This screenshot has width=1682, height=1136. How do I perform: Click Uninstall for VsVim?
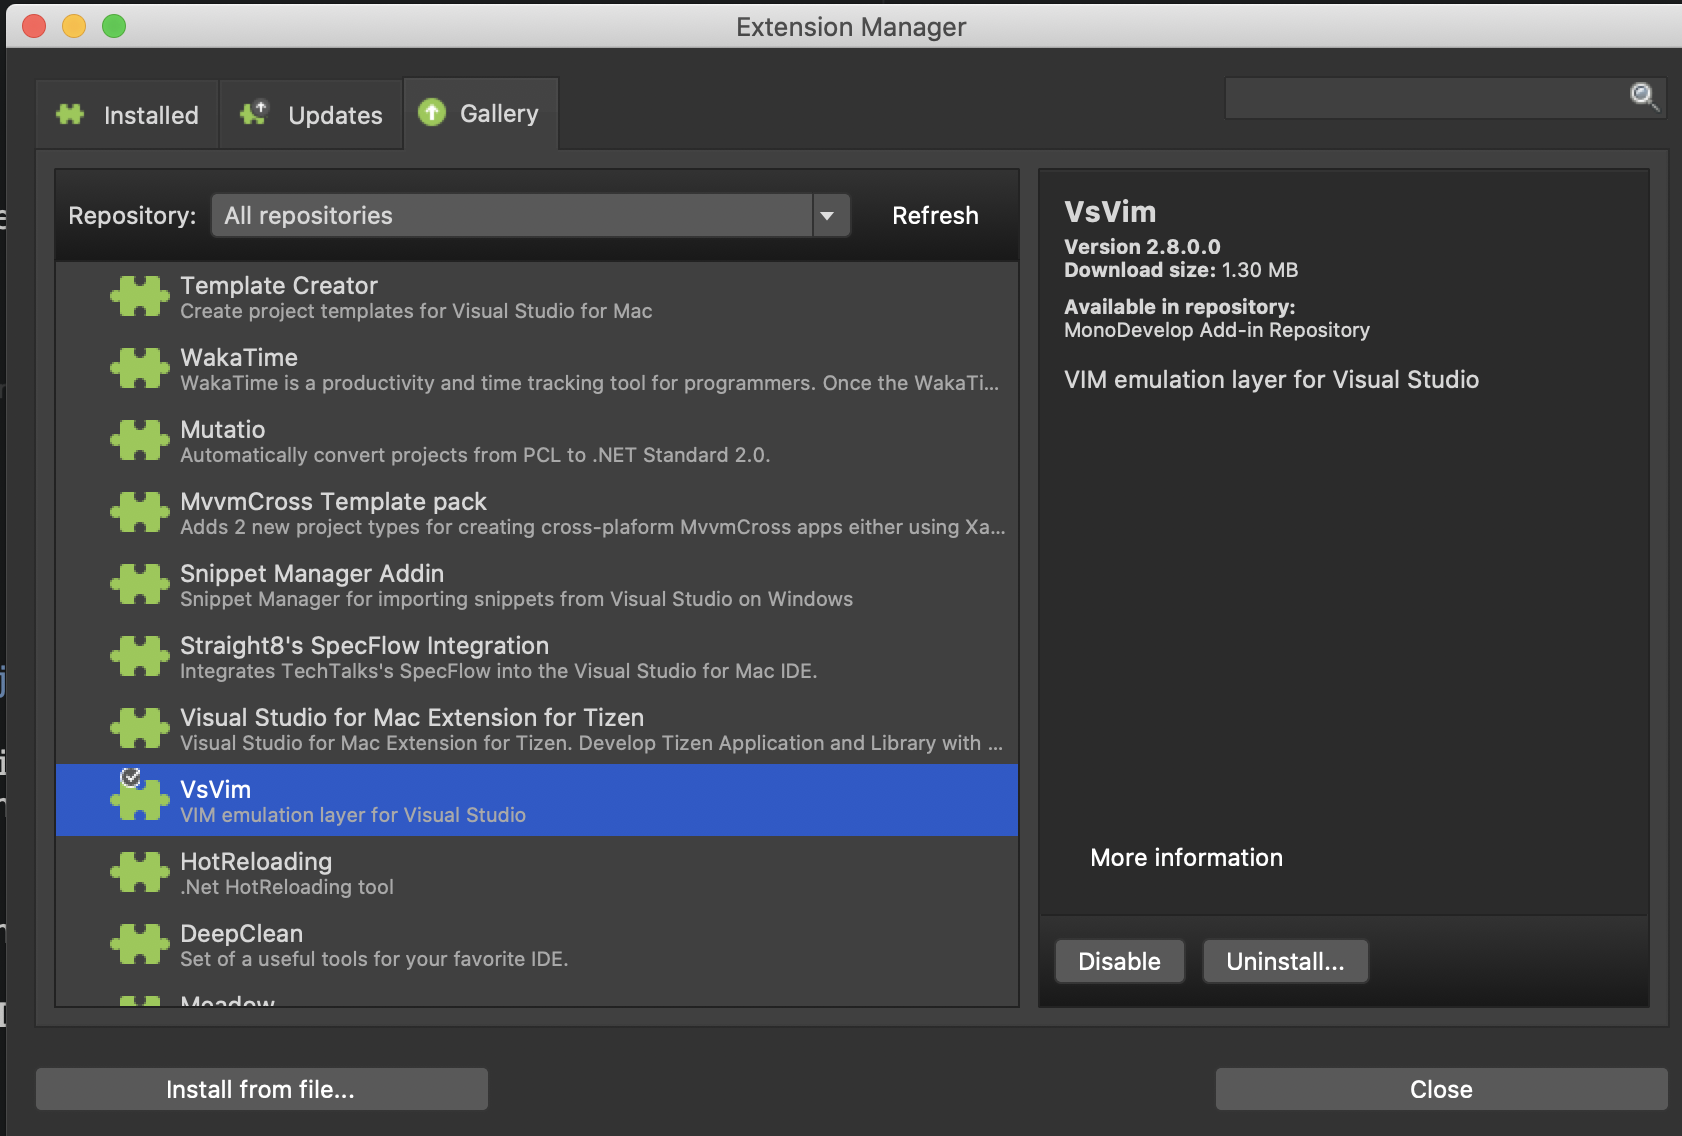pyautogui.click(x=1285, y=961)
